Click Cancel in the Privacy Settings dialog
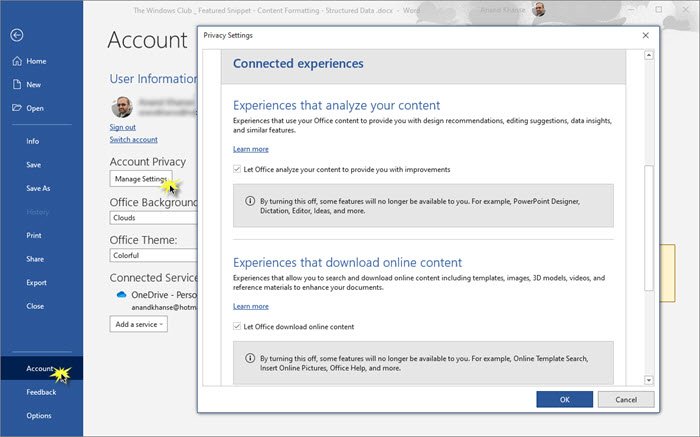This screenshot has width=700, height=437. [x=626, y=400]
